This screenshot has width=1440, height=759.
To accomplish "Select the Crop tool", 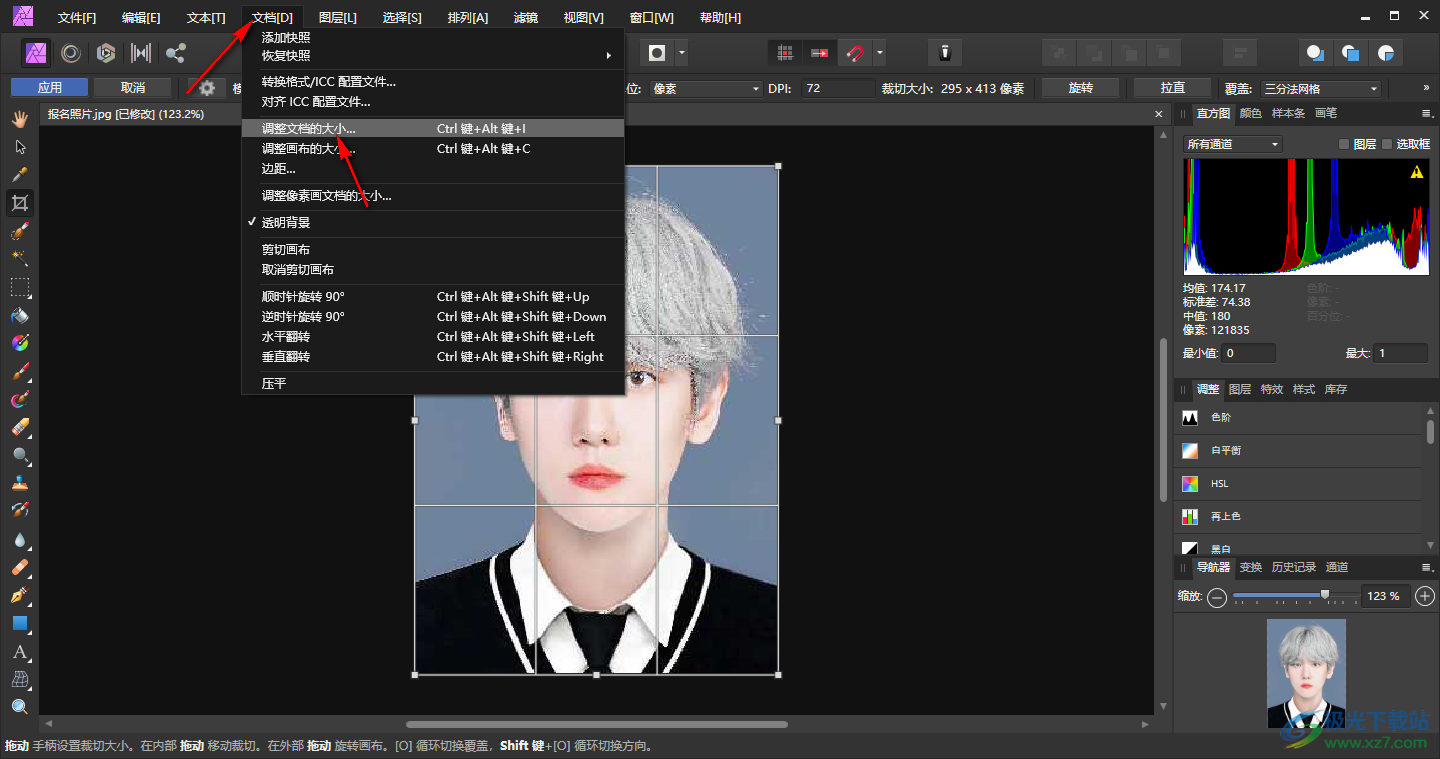I will 19,203.
